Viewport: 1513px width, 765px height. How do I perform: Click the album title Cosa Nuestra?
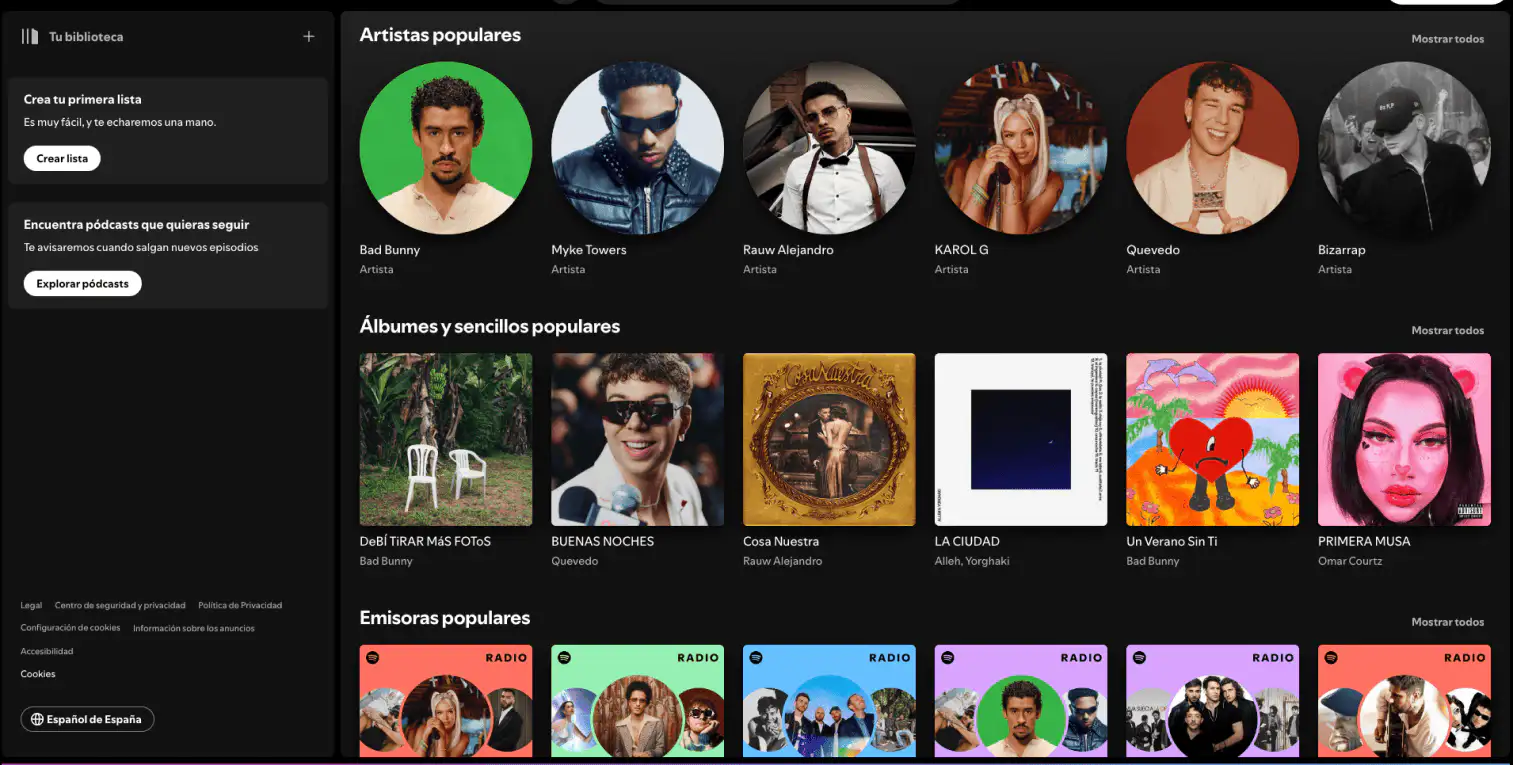click(781, 541)
